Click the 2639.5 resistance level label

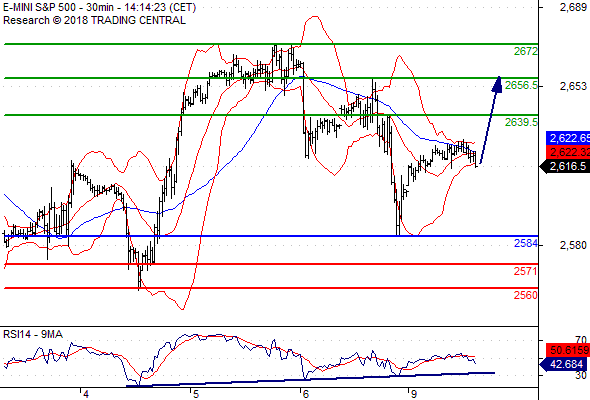(x=522, y=122)
